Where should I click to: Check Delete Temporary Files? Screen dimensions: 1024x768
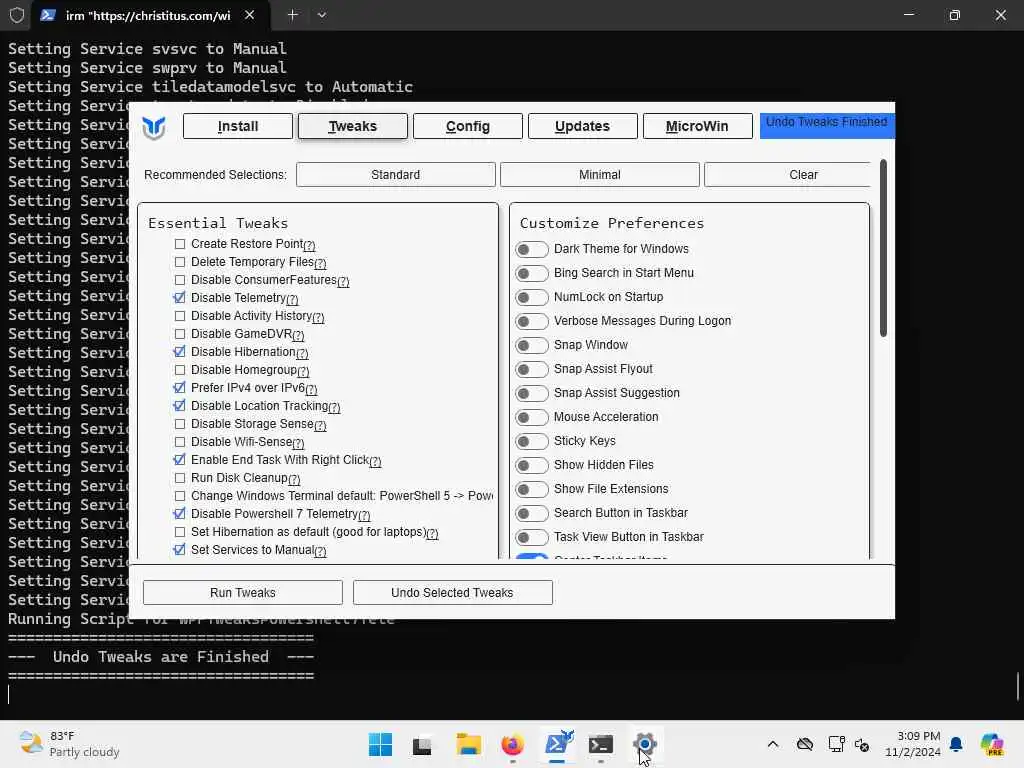[x=180, y=262]
